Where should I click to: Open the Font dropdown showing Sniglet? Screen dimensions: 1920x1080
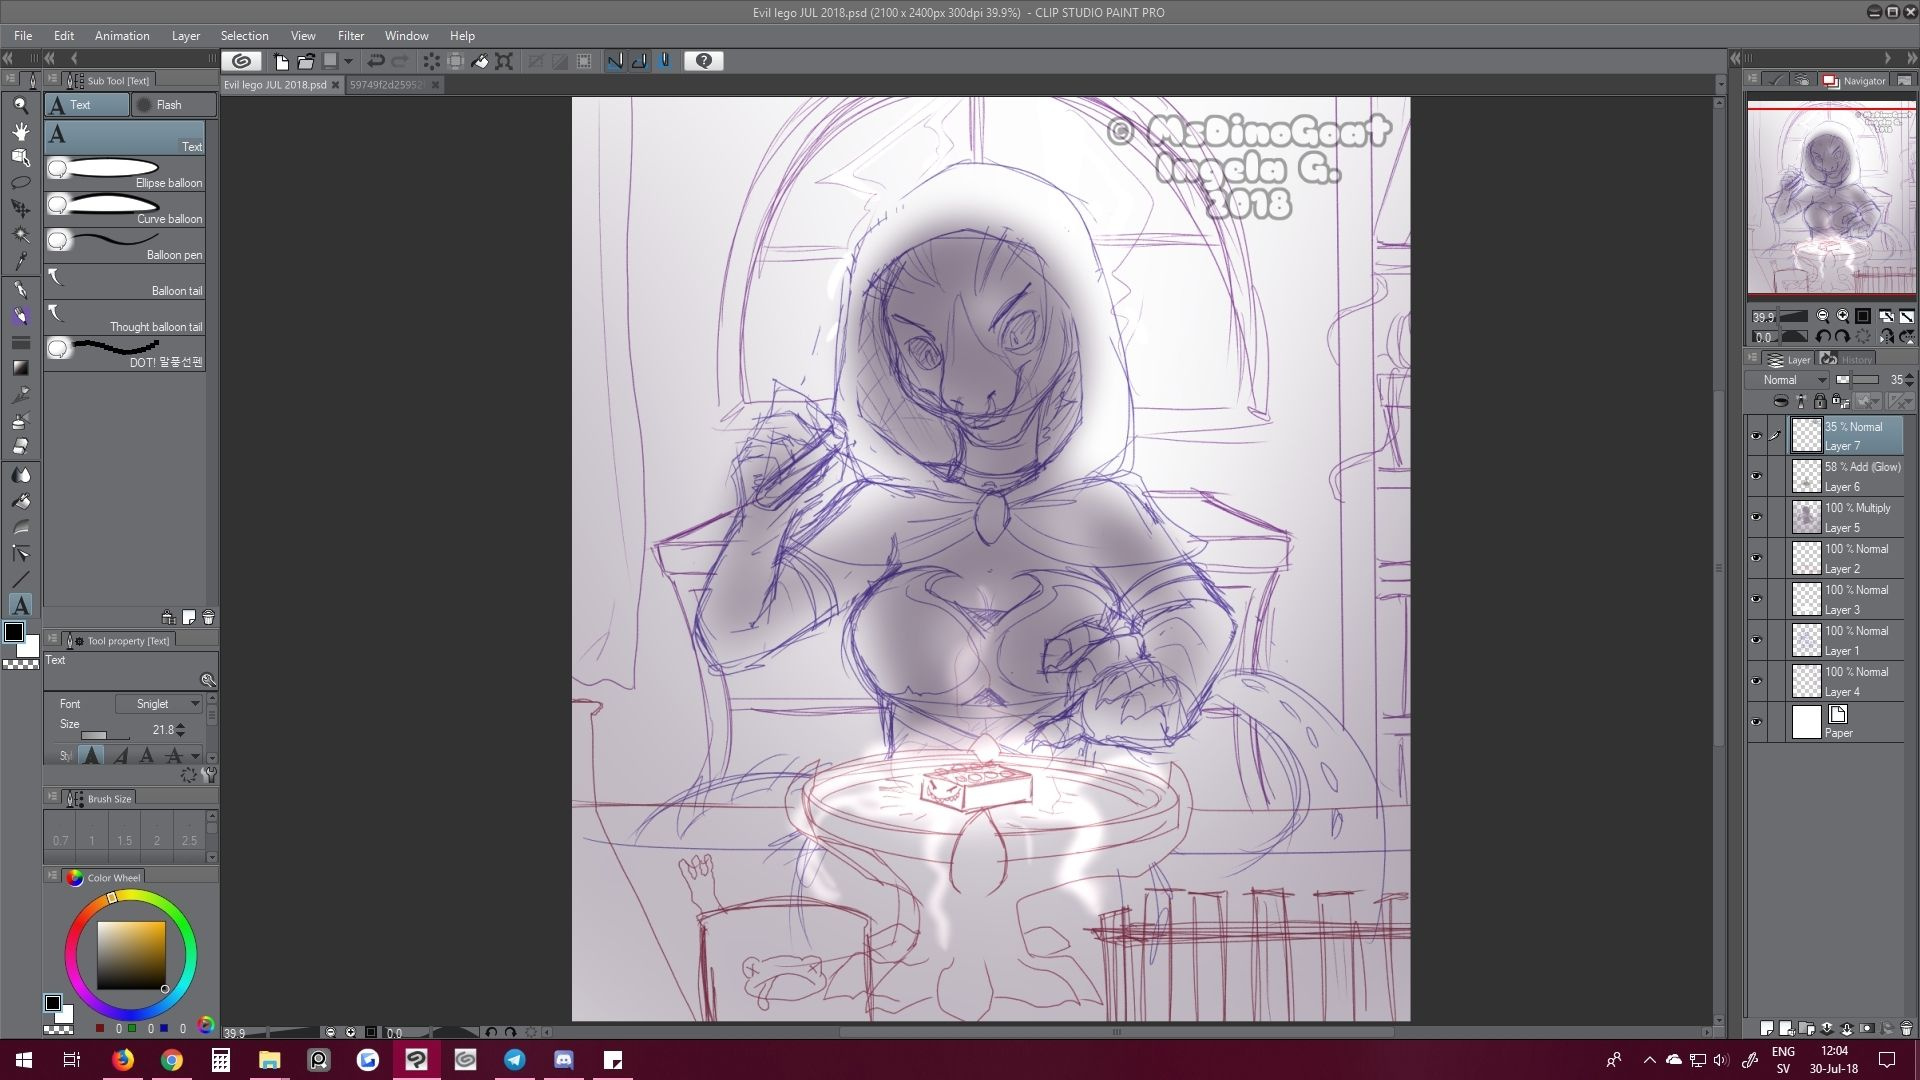coord(159,704)
